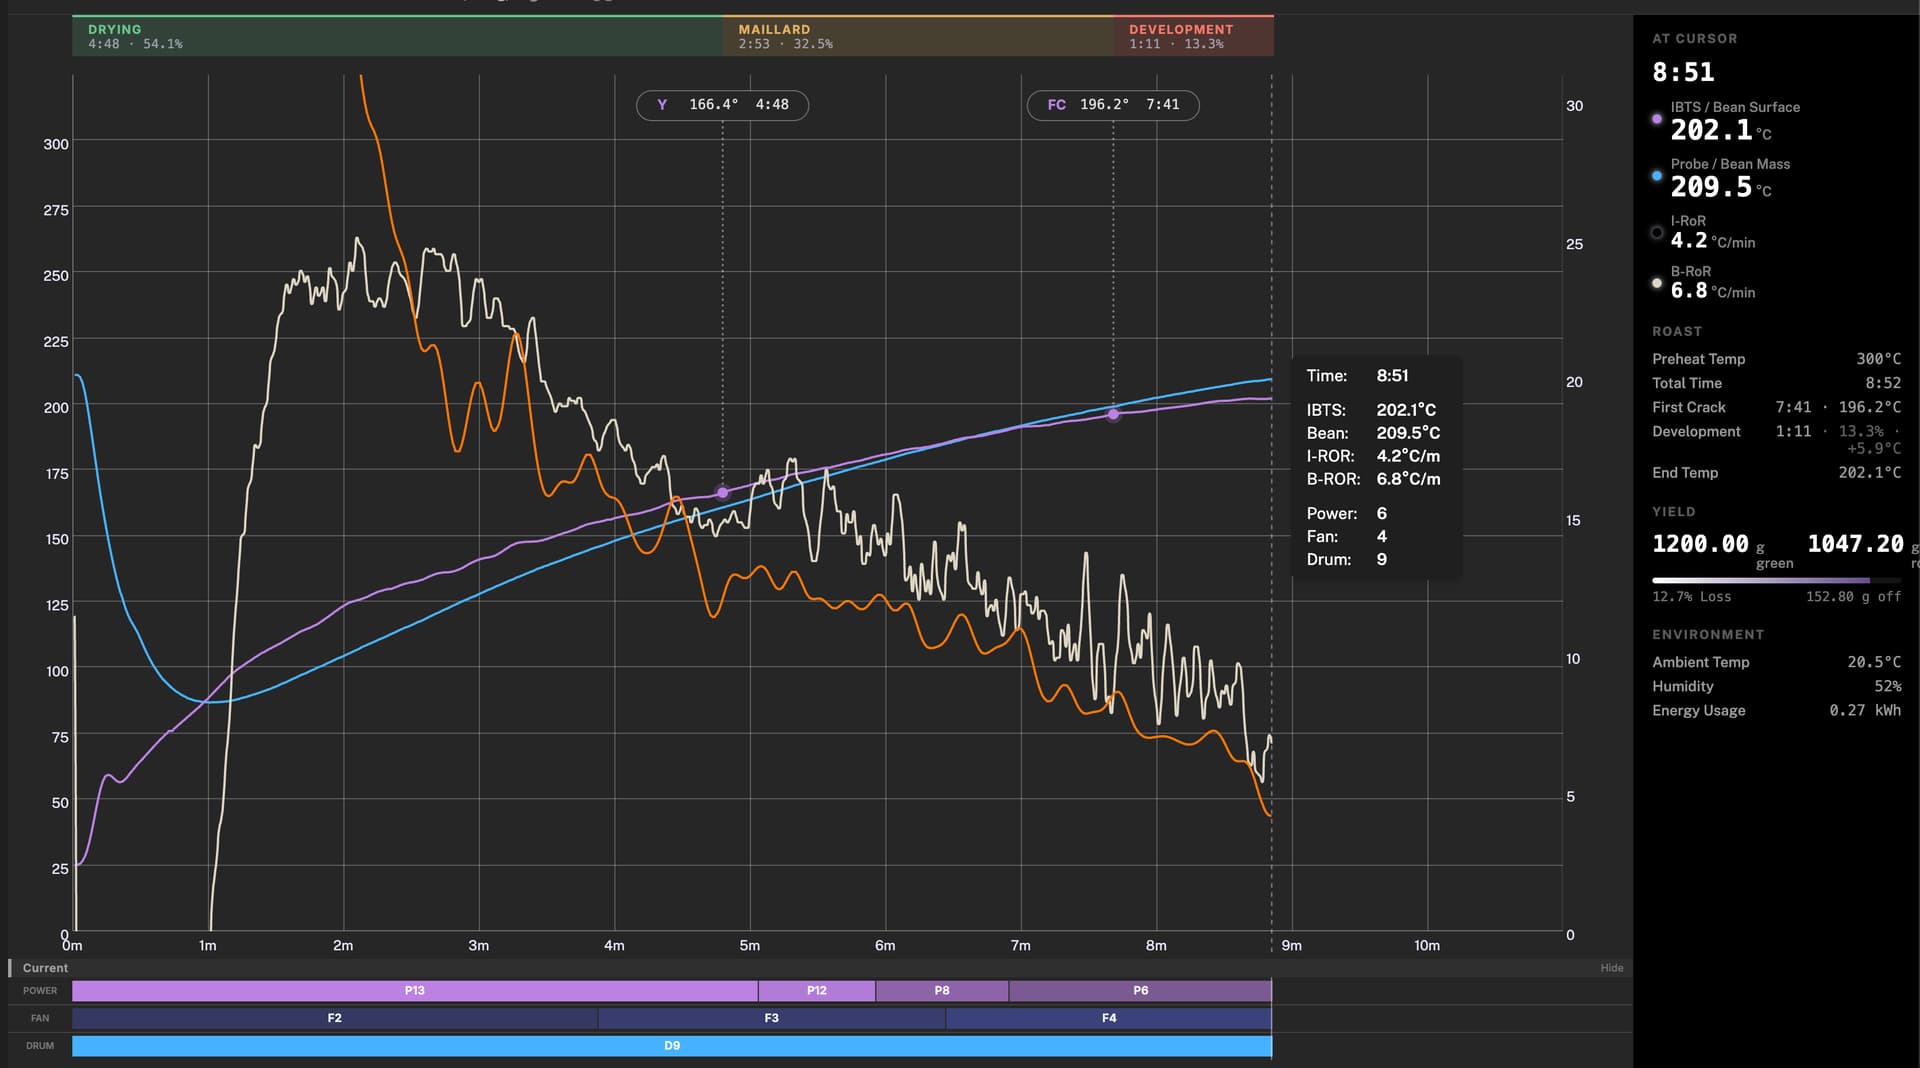The height and width of the screenshot is (1068, 1920).
Task: Click the B-RoR 6.8 °C/min value
Action: (x=1712, y=291)
